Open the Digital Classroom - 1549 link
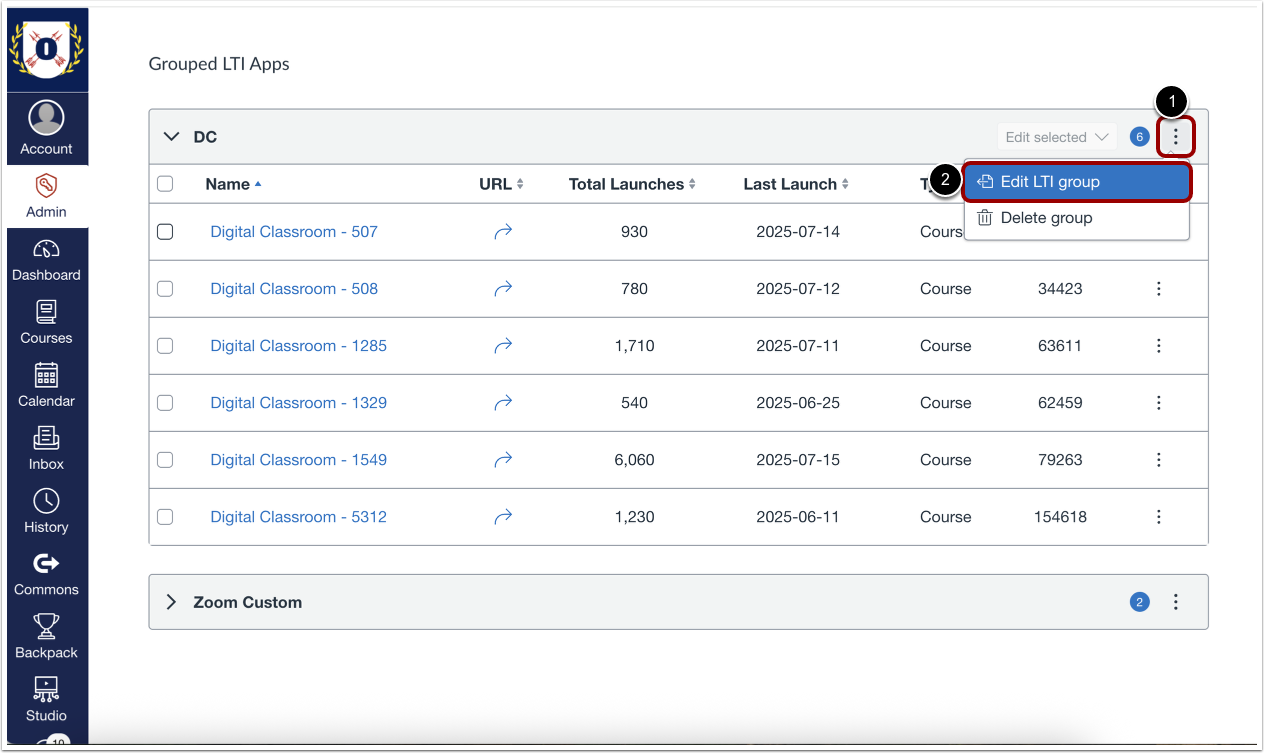This screenshot has width=1264, height=753. 298,460
